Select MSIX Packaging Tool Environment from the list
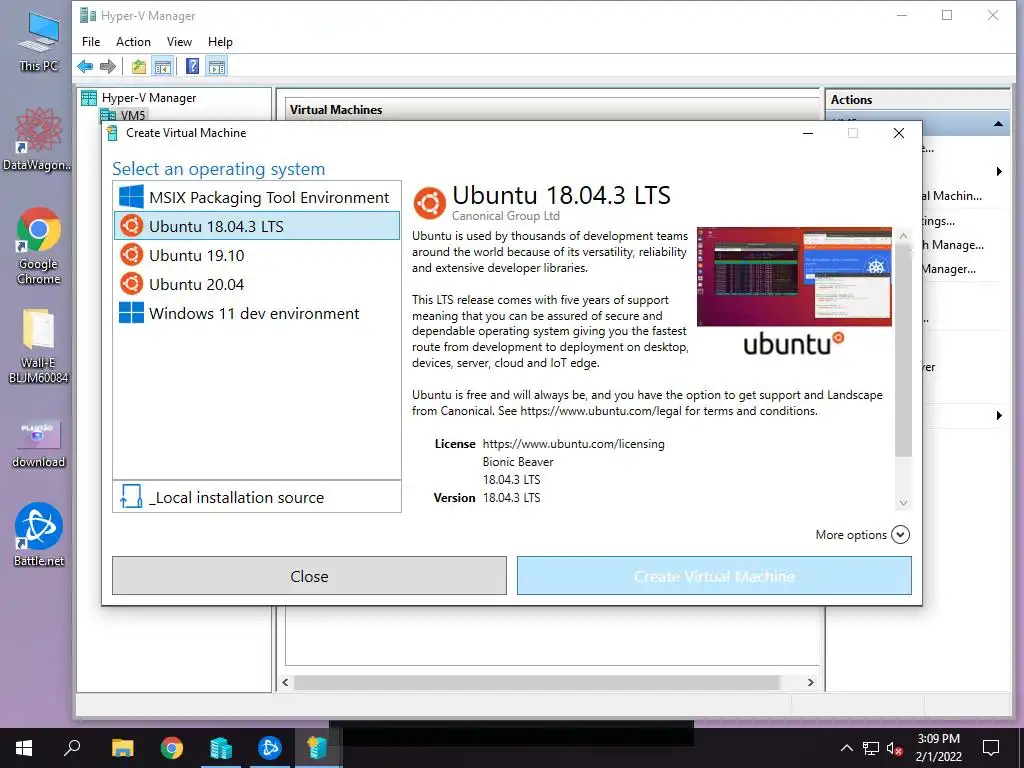 point(257,197)
